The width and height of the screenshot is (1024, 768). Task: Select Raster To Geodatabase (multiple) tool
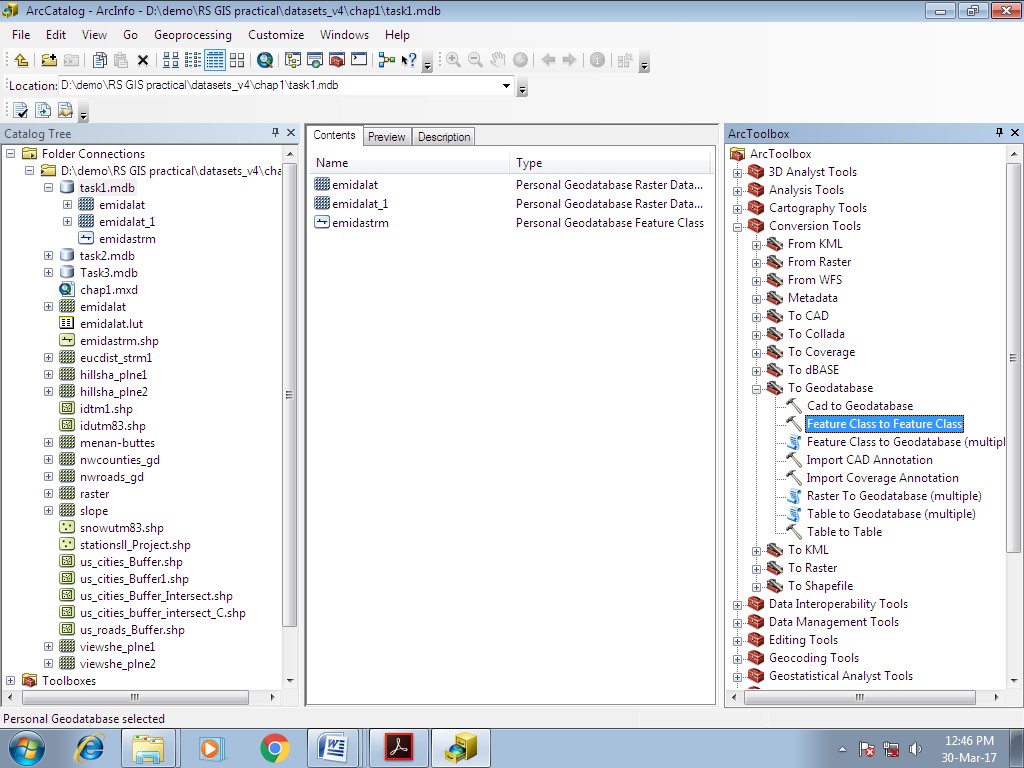[894, 496]
